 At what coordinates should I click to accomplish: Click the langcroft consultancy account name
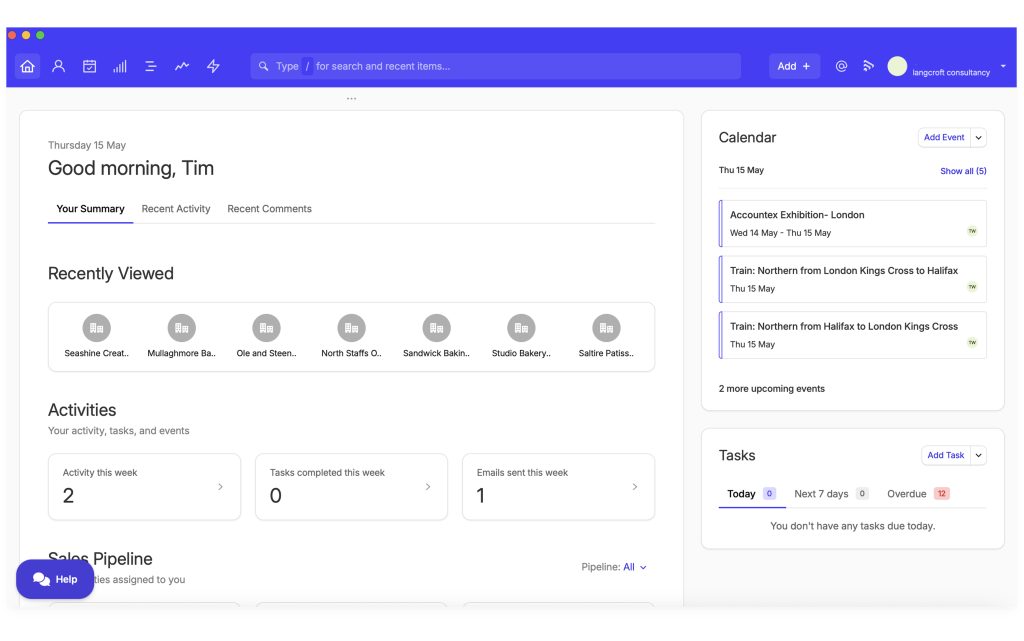point(951,72)
